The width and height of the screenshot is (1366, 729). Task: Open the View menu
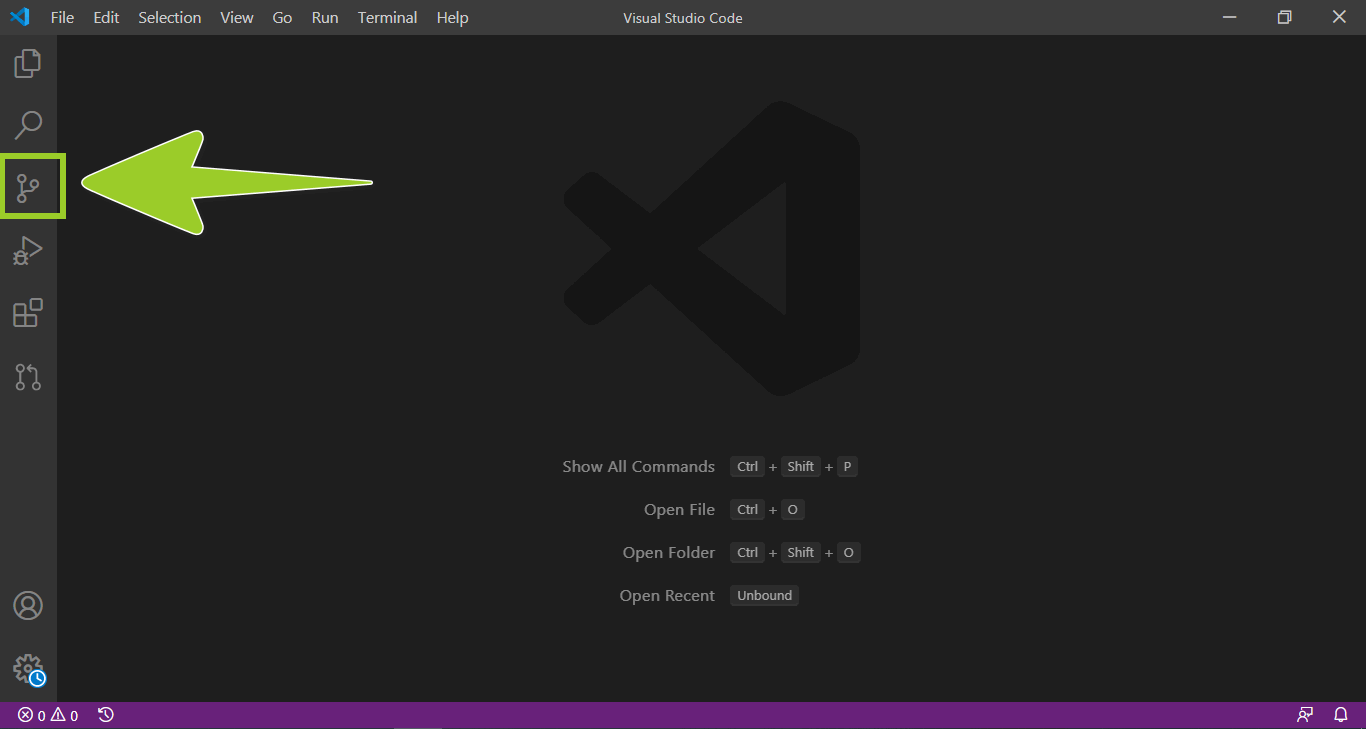[237, 18]
